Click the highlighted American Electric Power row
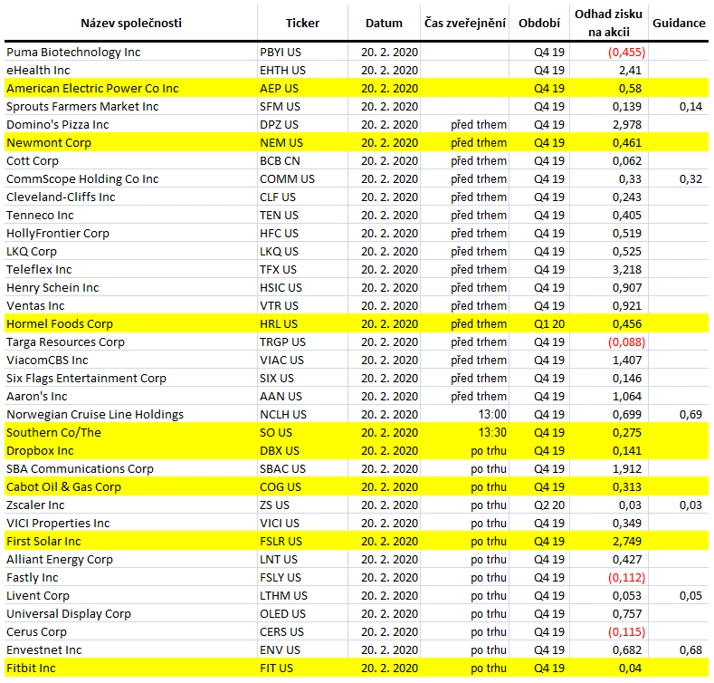Screen dimensions: 714x683 pyautogui.click(x=357, y=88)
